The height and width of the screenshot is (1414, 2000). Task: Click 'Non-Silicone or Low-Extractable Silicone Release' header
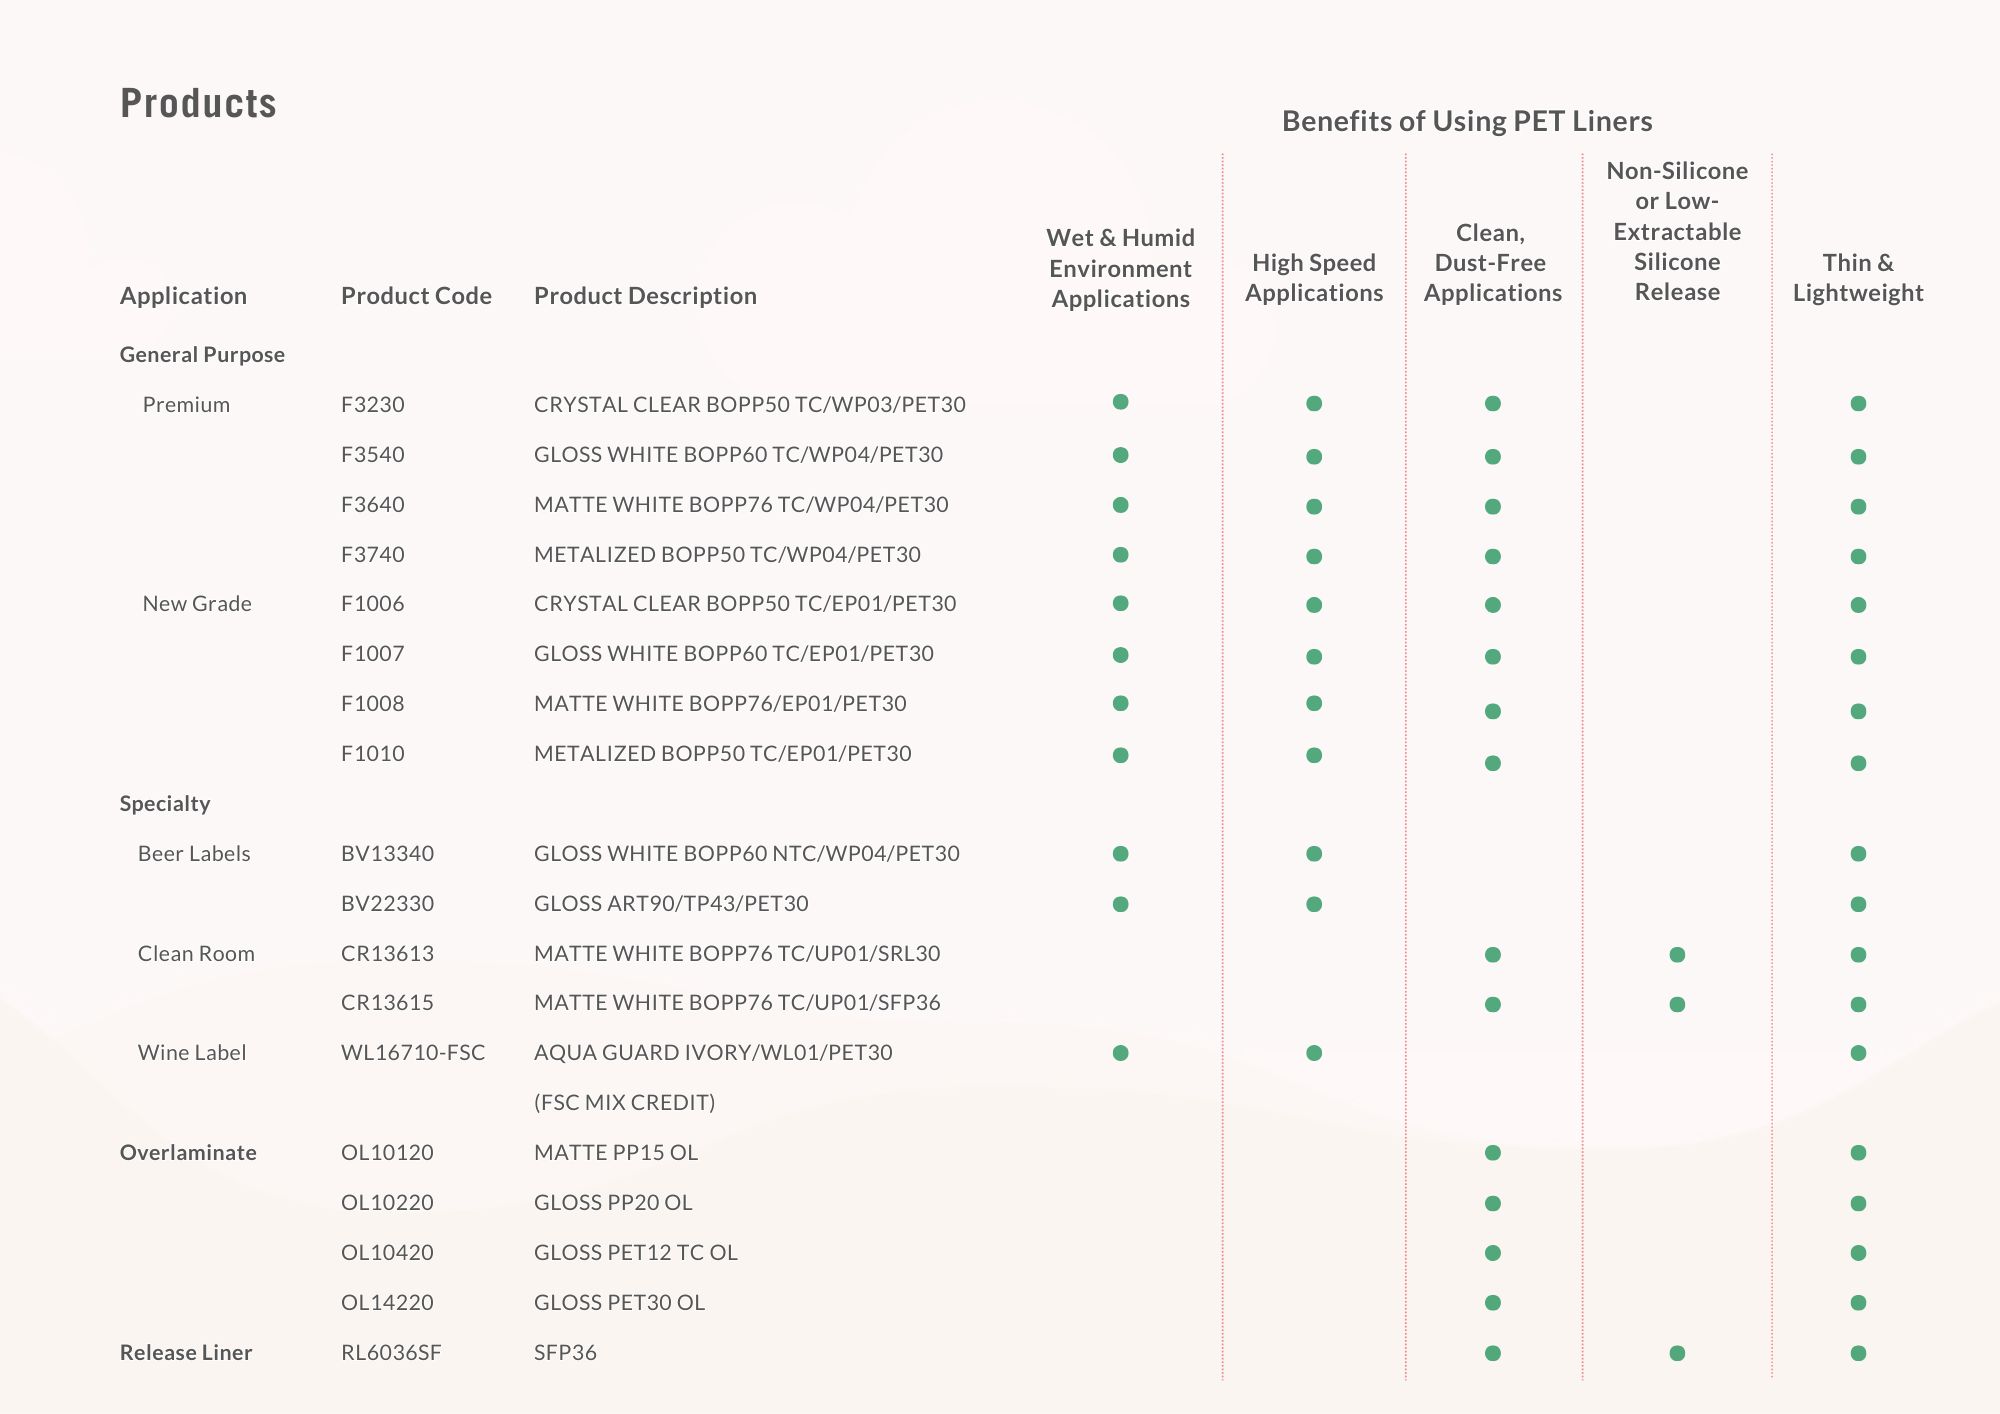tap(1677, 231)
